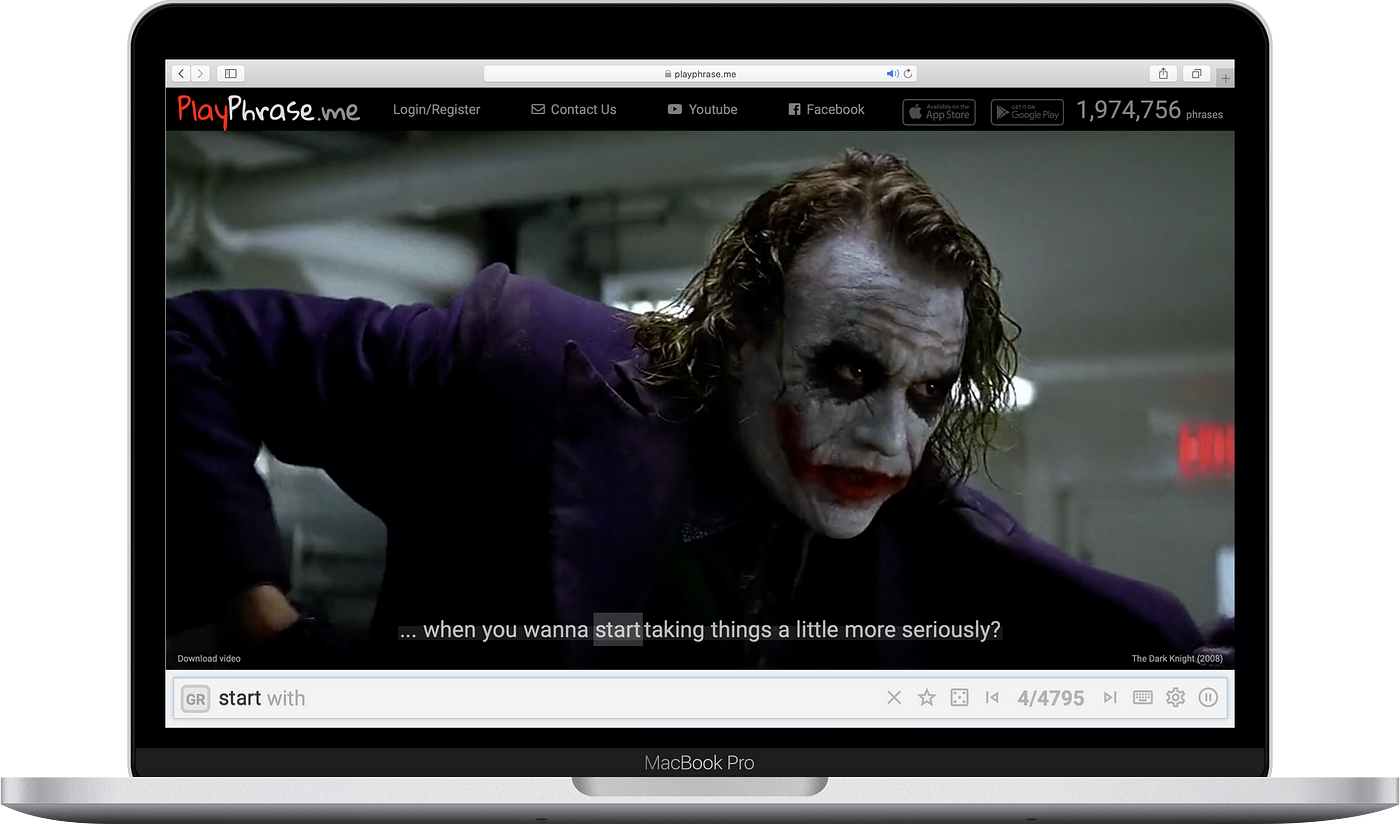Click The Dark Knight (2008) title

pos(1177,659)
